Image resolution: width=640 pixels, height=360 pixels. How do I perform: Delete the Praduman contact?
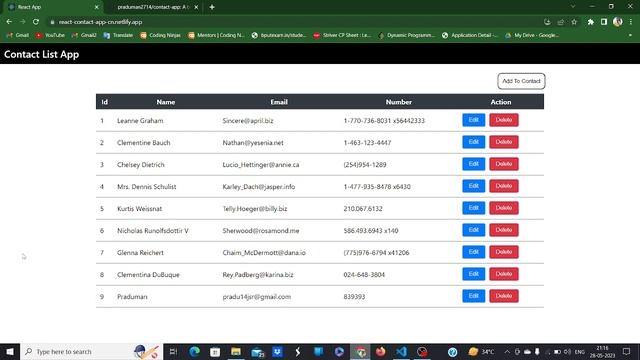click(x=504, y=296)
